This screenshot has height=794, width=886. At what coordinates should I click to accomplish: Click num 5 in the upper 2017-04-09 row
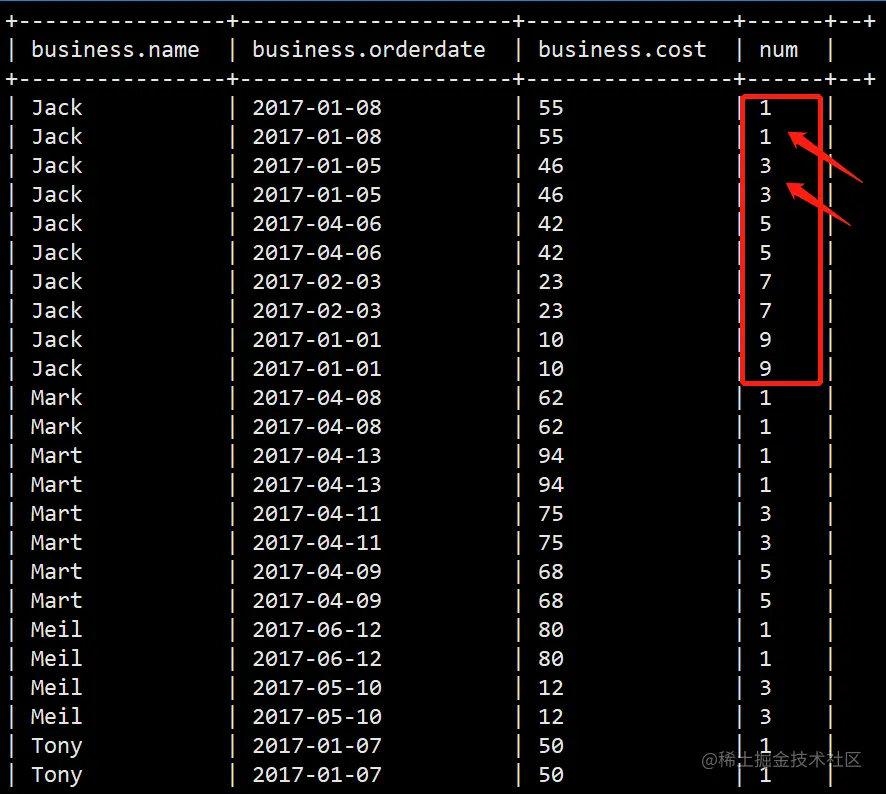pos(765,571)
